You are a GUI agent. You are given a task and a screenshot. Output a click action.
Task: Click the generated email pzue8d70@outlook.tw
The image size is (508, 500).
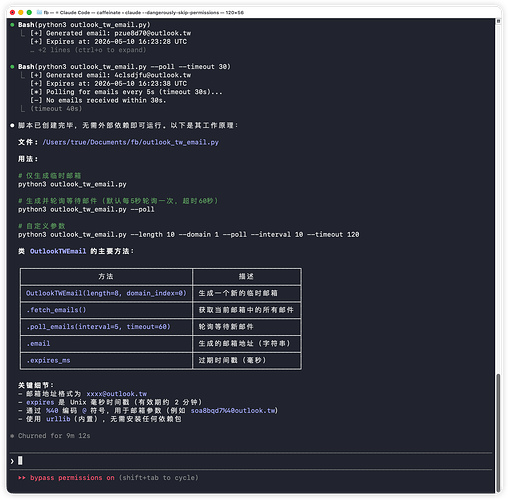(x=153, y=33)
